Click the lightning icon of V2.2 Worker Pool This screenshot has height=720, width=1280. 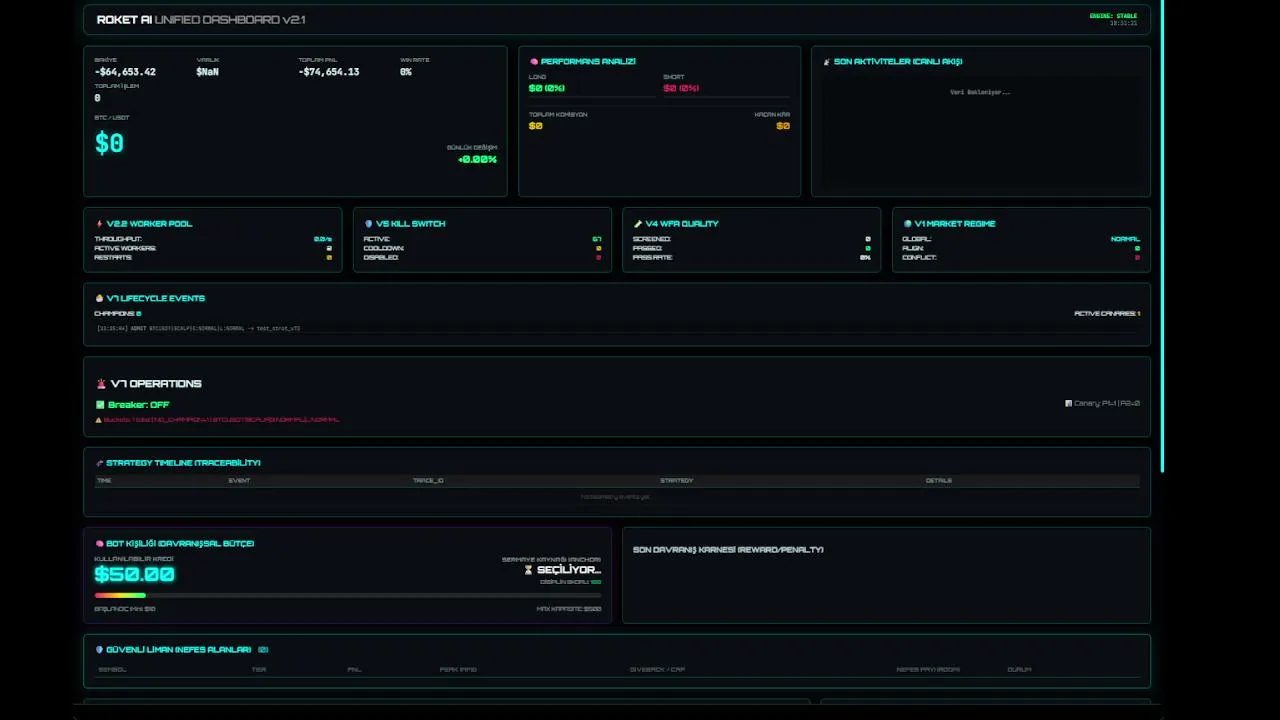[99, 224]
